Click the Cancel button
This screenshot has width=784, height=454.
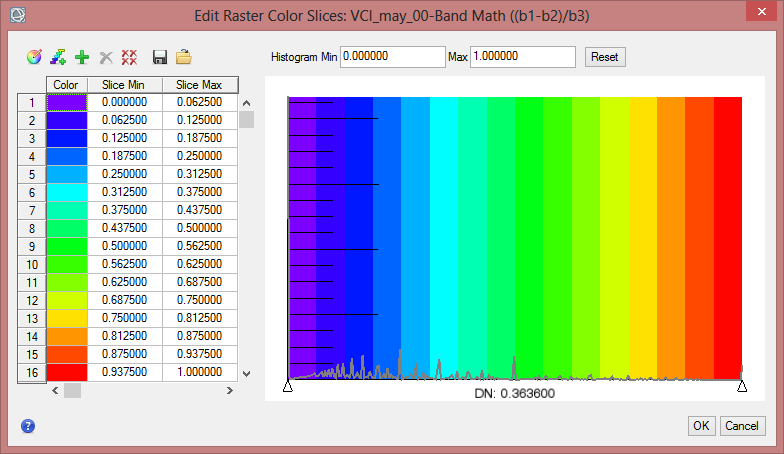point(742,426)
